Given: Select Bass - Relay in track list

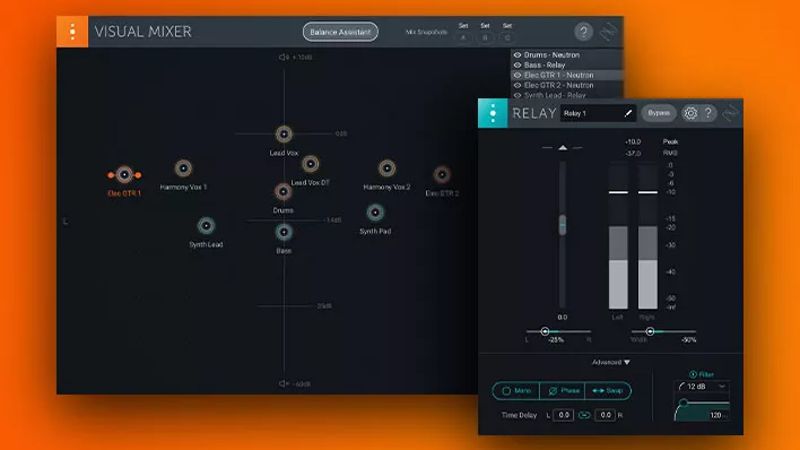Looking at the screenshot, I should pyautogui.click(x=567, y=65).
